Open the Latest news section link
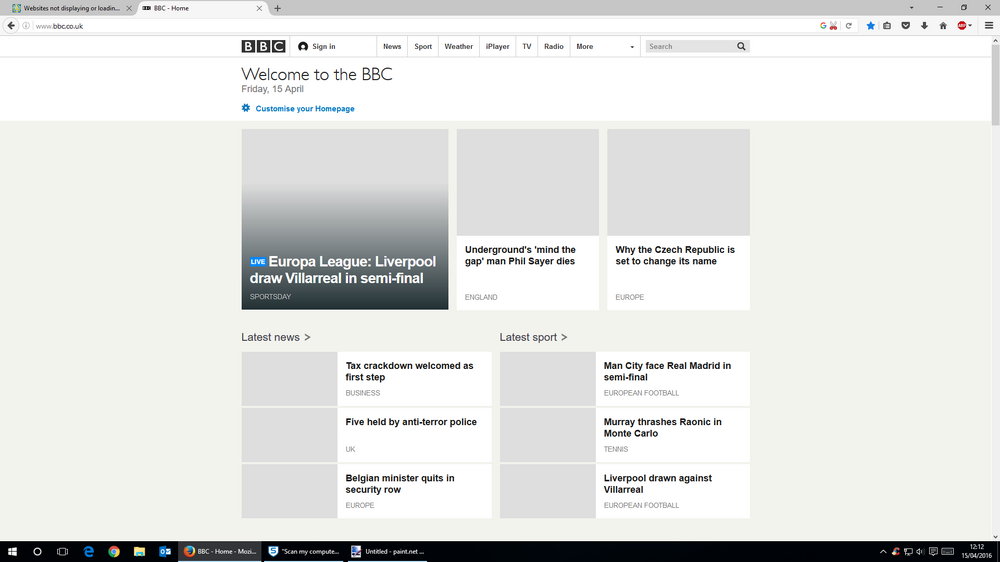 pyautogui.click(x=276, y=337)
